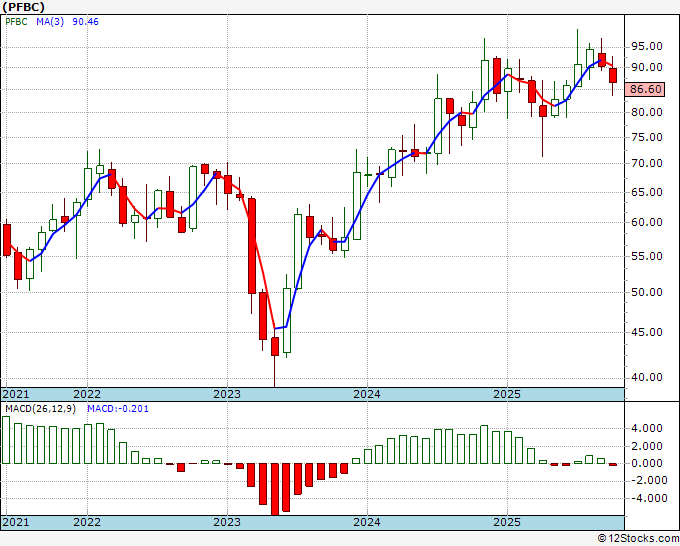Select the PFBC legend label
Screen dimensions: 680x546
click(x=16, y=22)
